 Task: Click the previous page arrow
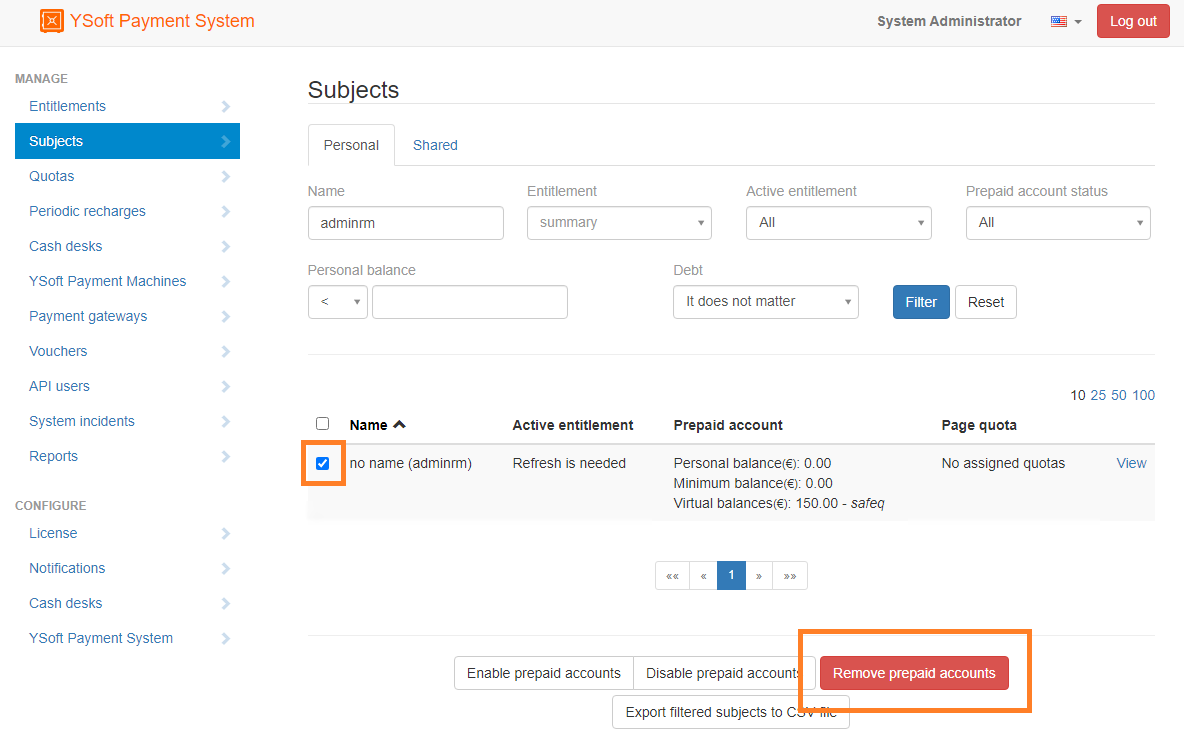[703, 576]
